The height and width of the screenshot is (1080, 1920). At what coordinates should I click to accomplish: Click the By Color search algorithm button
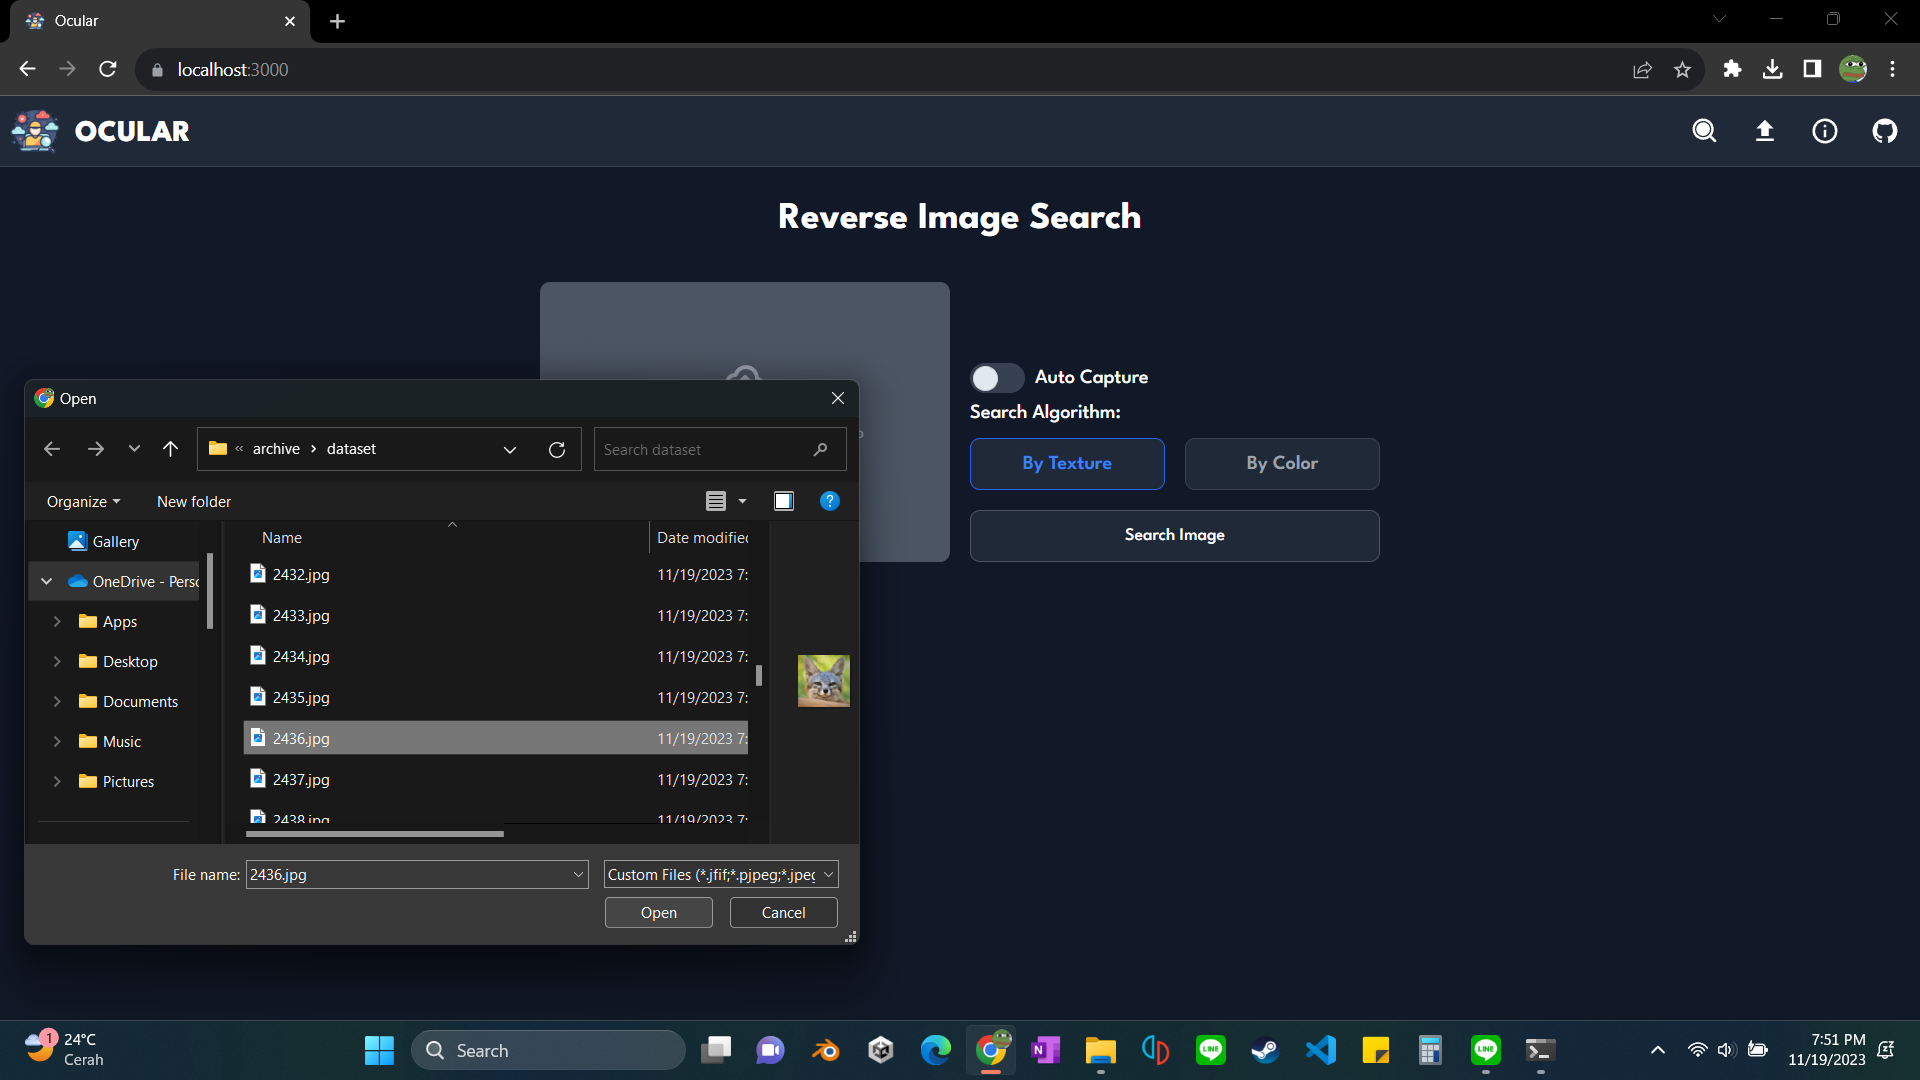[1280, 463]
